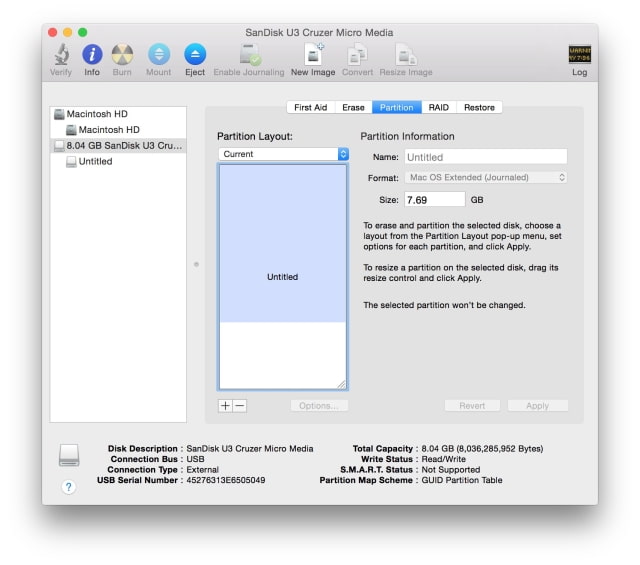Image resolution: width=640 pixels, height=565 pixels.
Task: Create a New Image
Action: click(313, 54)
